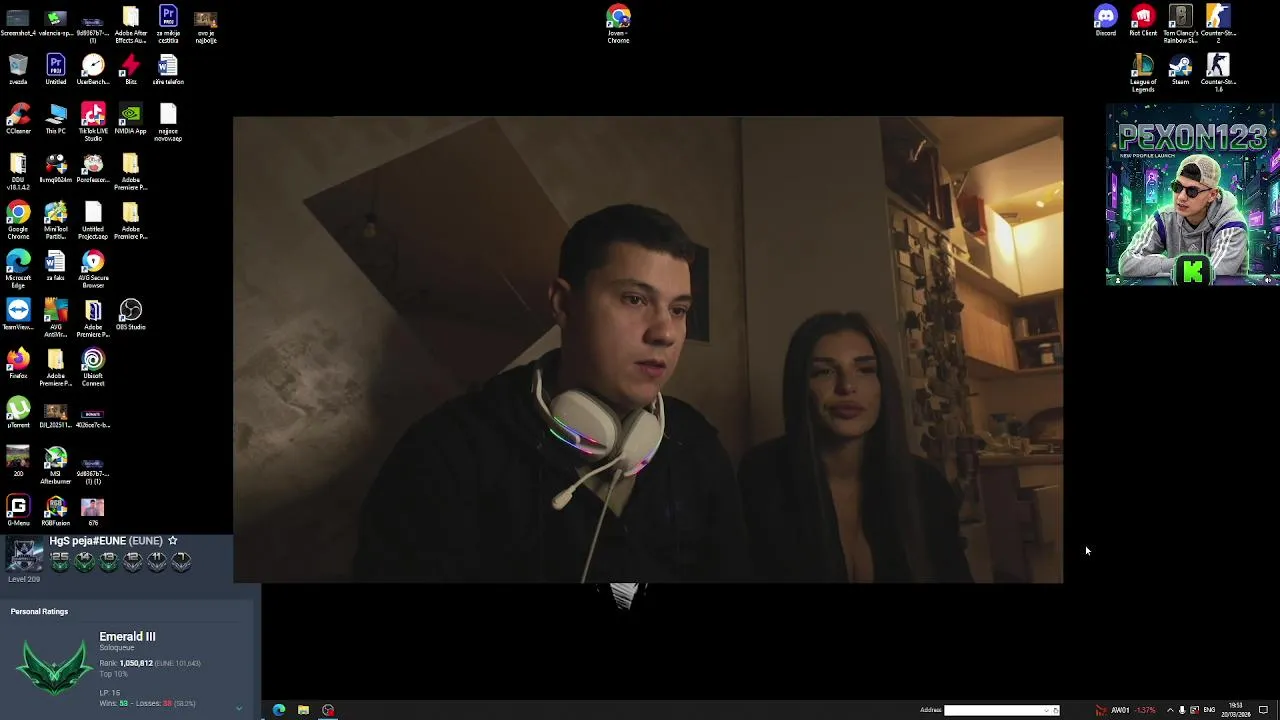Open the uTorrent shortcut
The image size is (1280, 720).
coord(18,412)
